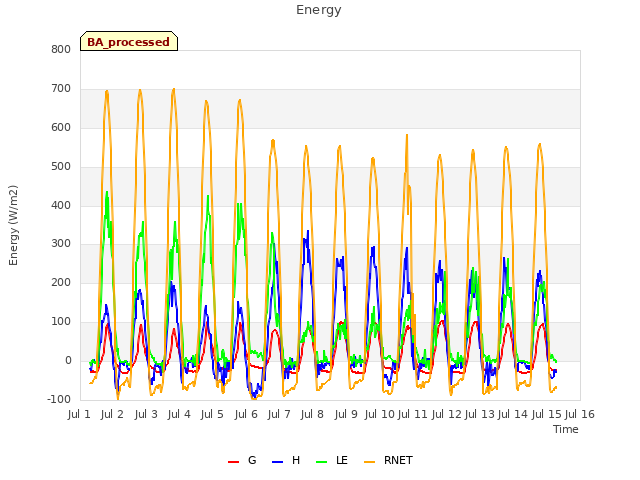
Task: Click the Jul 15 x-axis tick label
Action: point(546,414)
